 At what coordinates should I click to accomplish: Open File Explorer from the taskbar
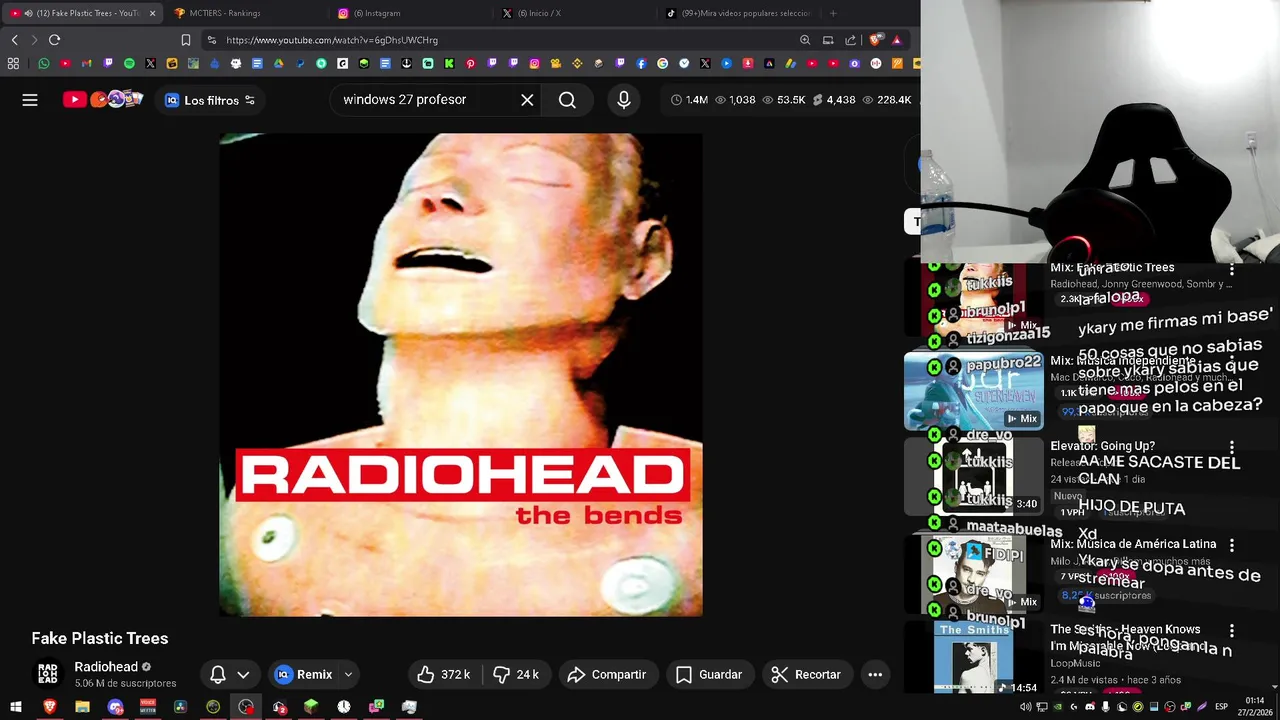[82, 707]
